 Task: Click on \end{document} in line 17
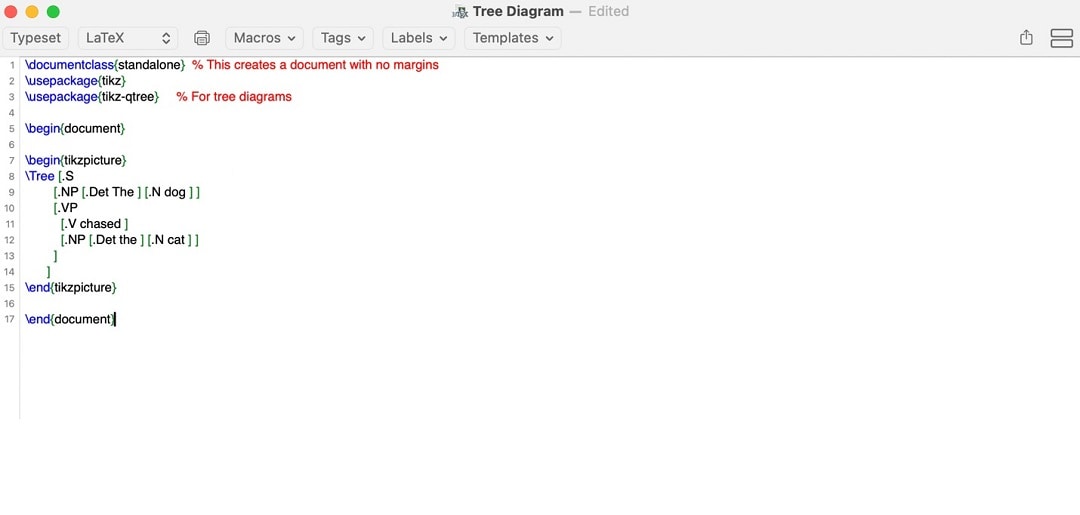70,319
